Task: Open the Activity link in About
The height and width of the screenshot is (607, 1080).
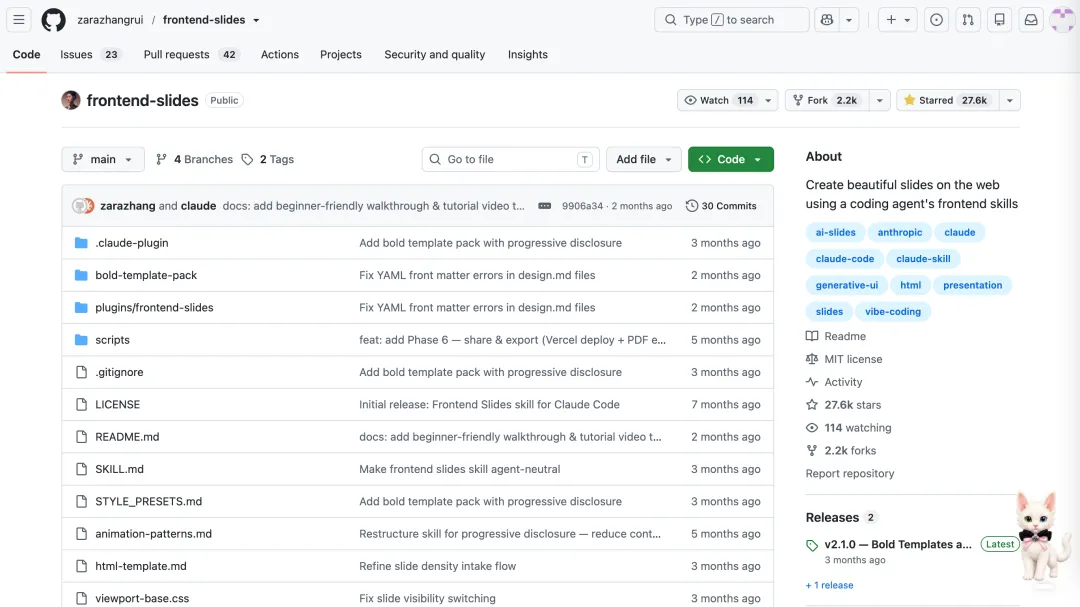Action: (834, 382)
